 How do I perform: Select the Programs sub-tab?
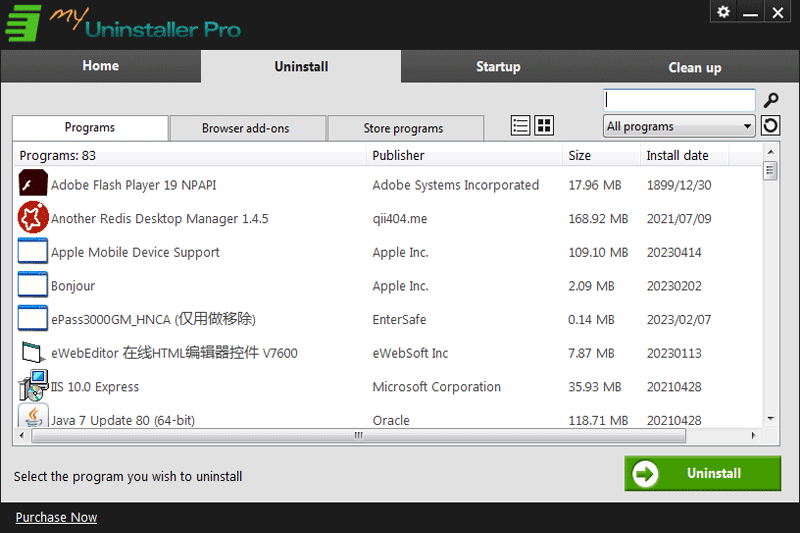90,128
